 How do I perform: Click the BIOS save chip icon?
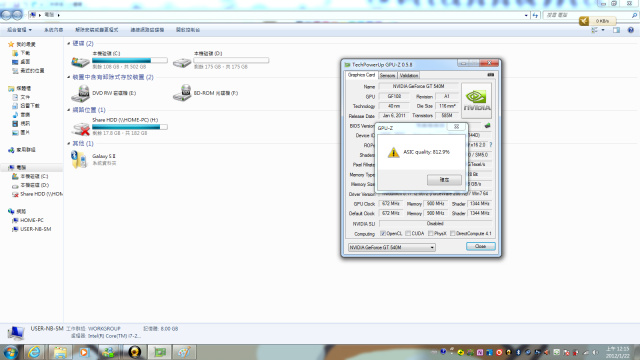click(x=487, y=126)
